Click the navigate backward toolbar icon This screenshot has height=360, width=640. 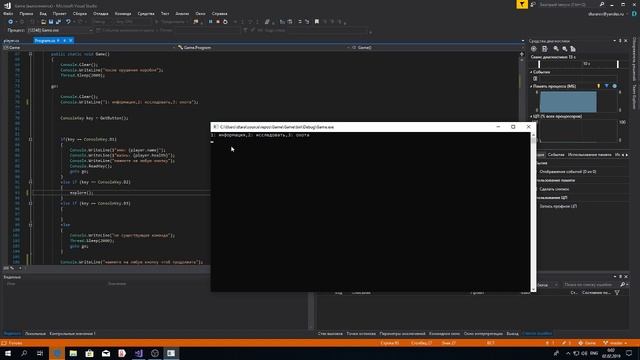click(11, 22)
